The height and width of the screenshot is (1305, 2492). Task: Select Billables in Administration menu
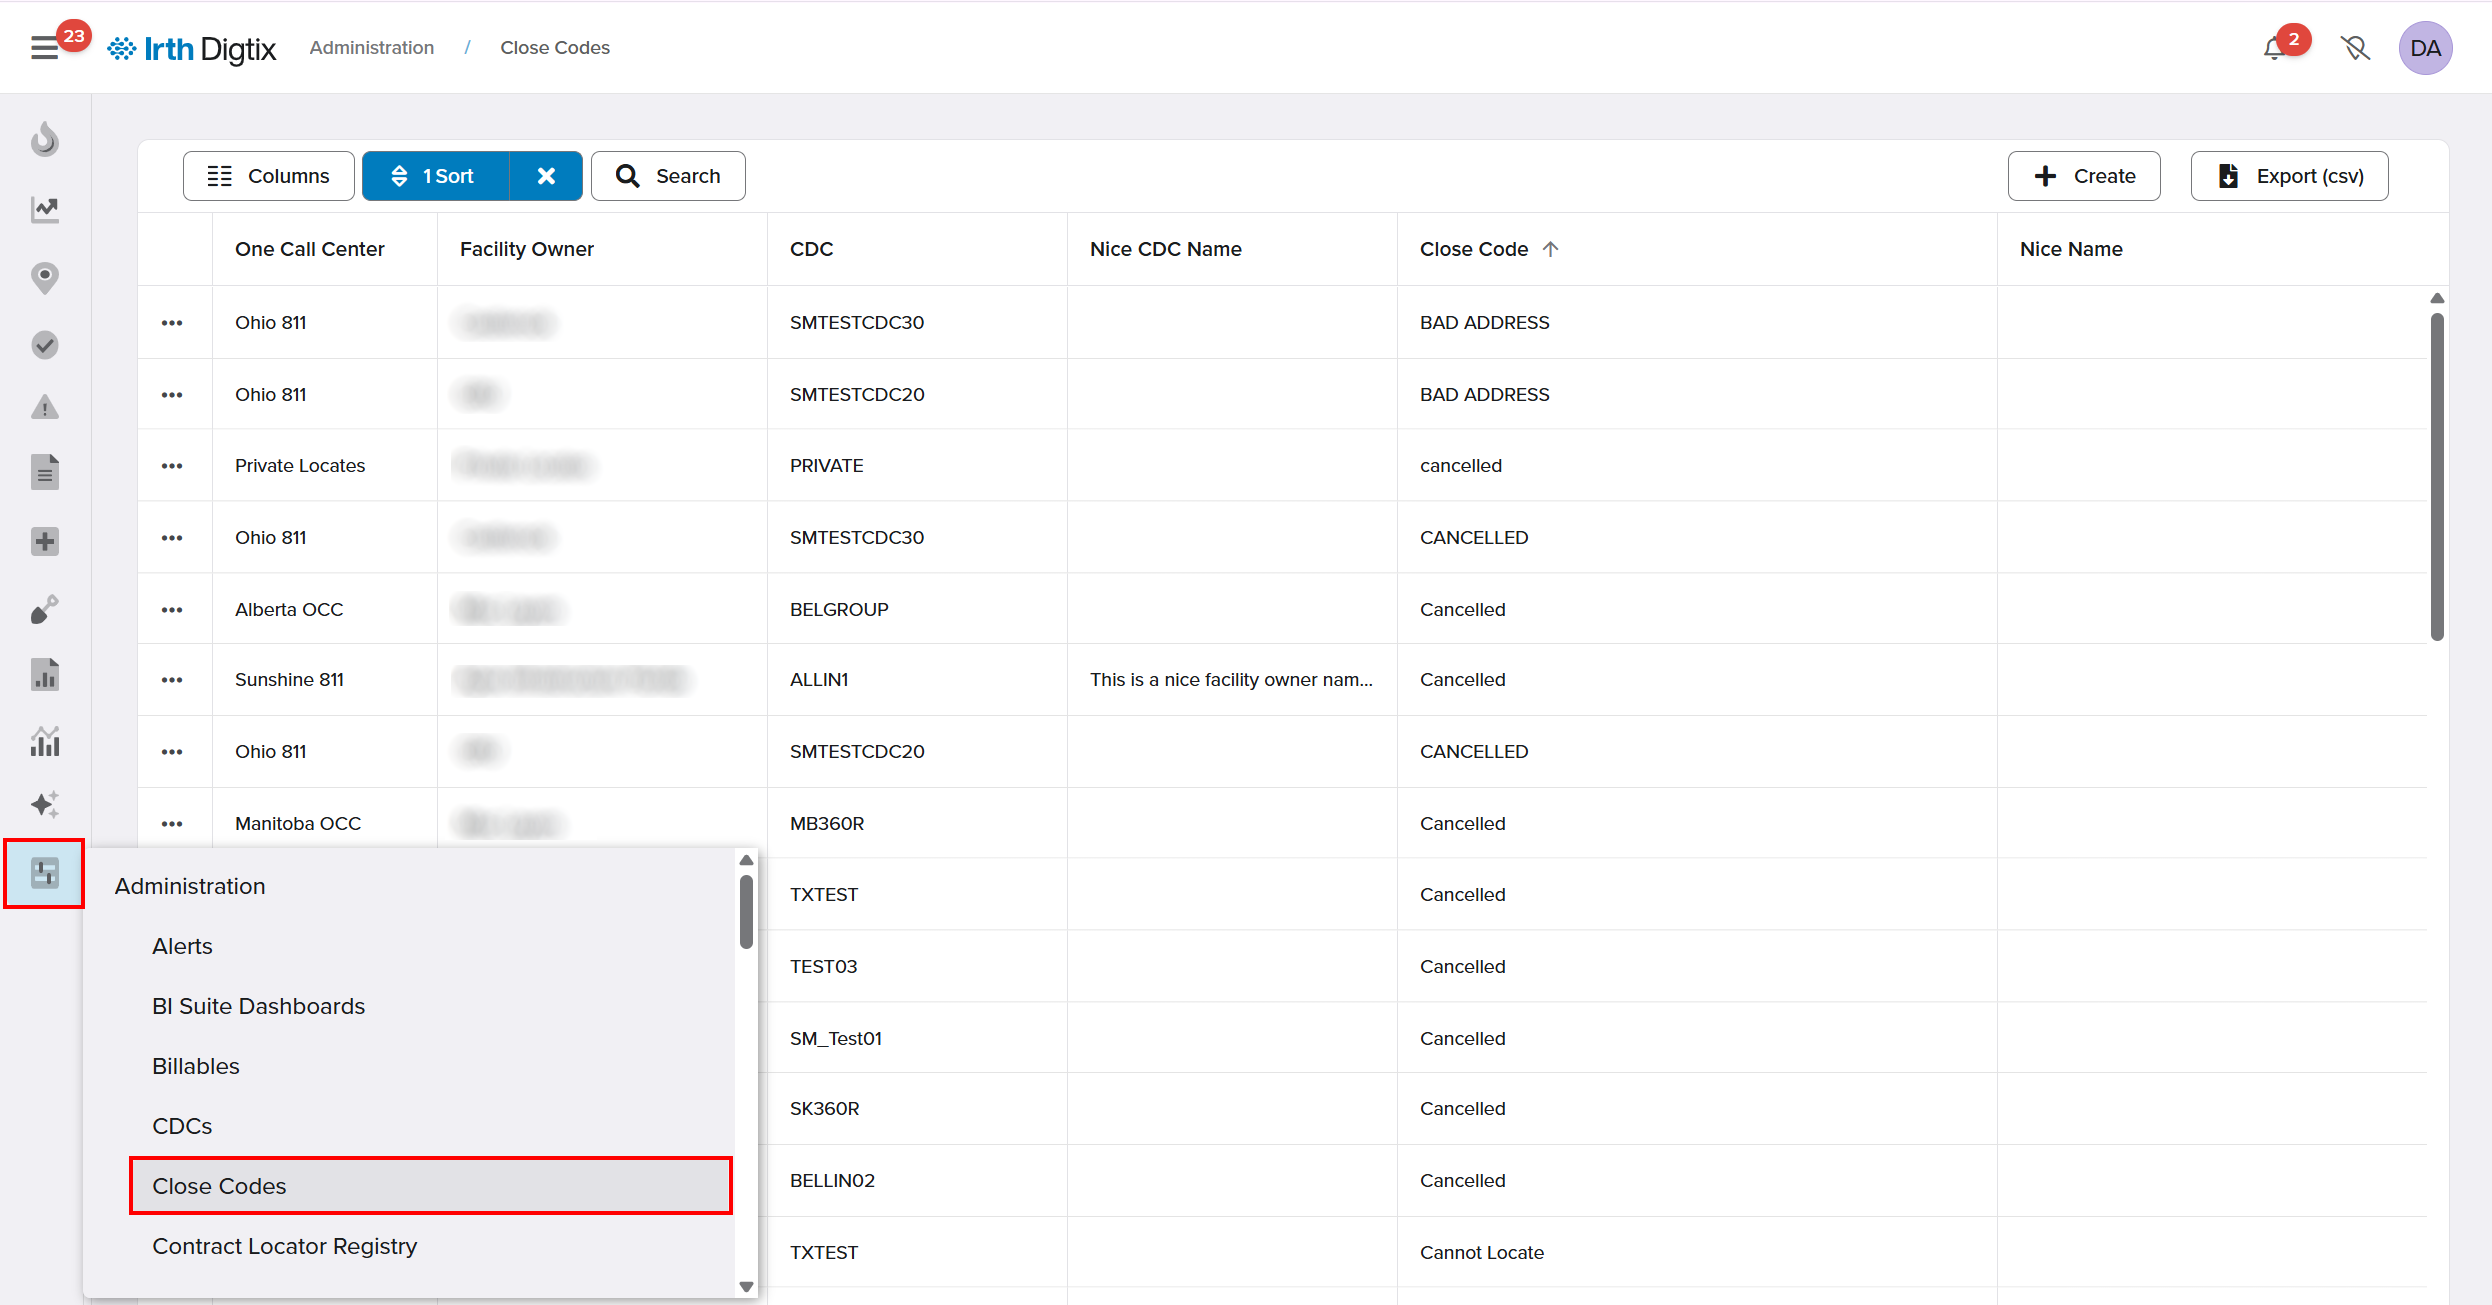click(196, 1066)
